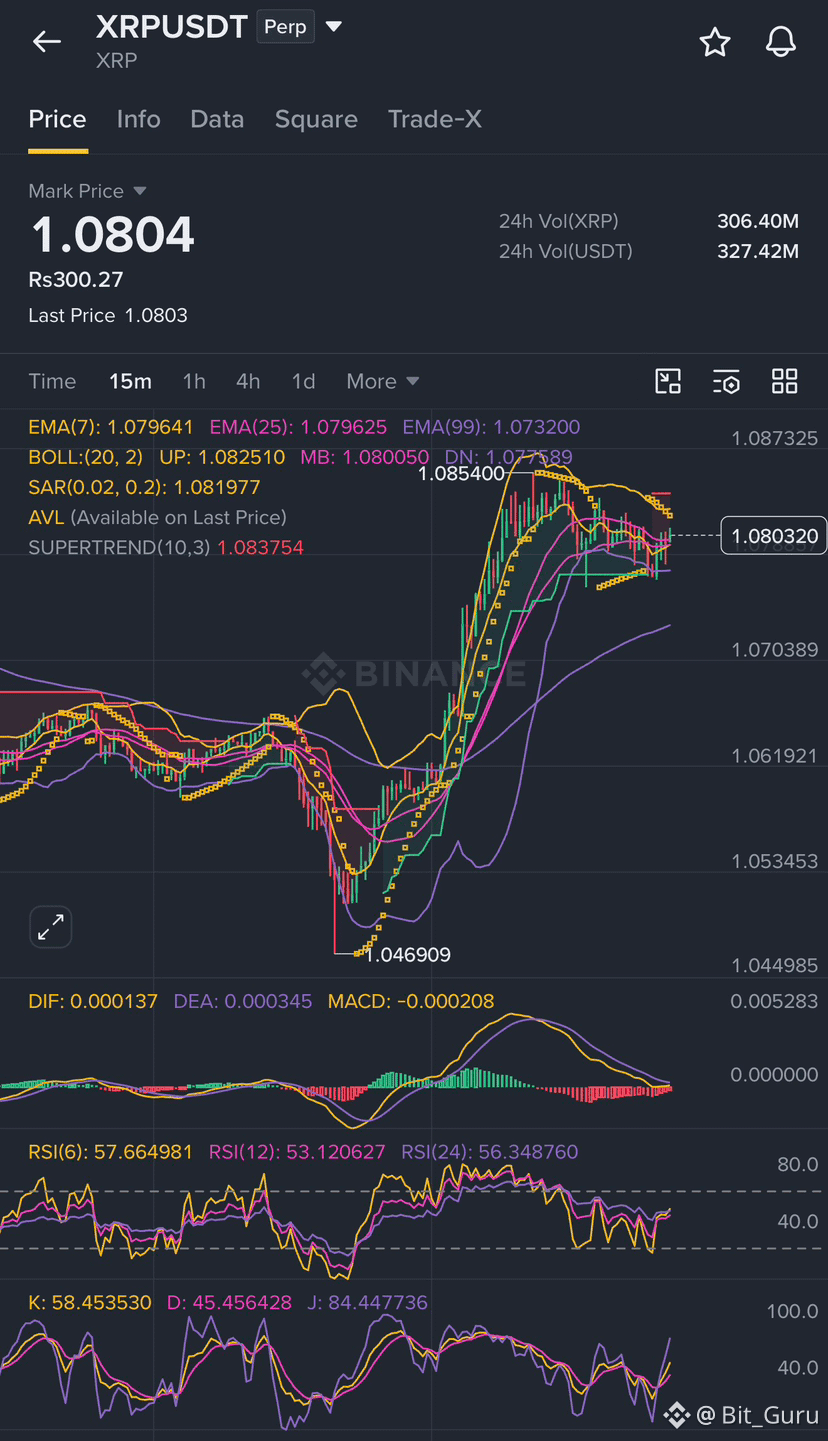828x1441 pixels.
Task: Tap the K: 58.453530 KDJ value
Action: 90,1303
